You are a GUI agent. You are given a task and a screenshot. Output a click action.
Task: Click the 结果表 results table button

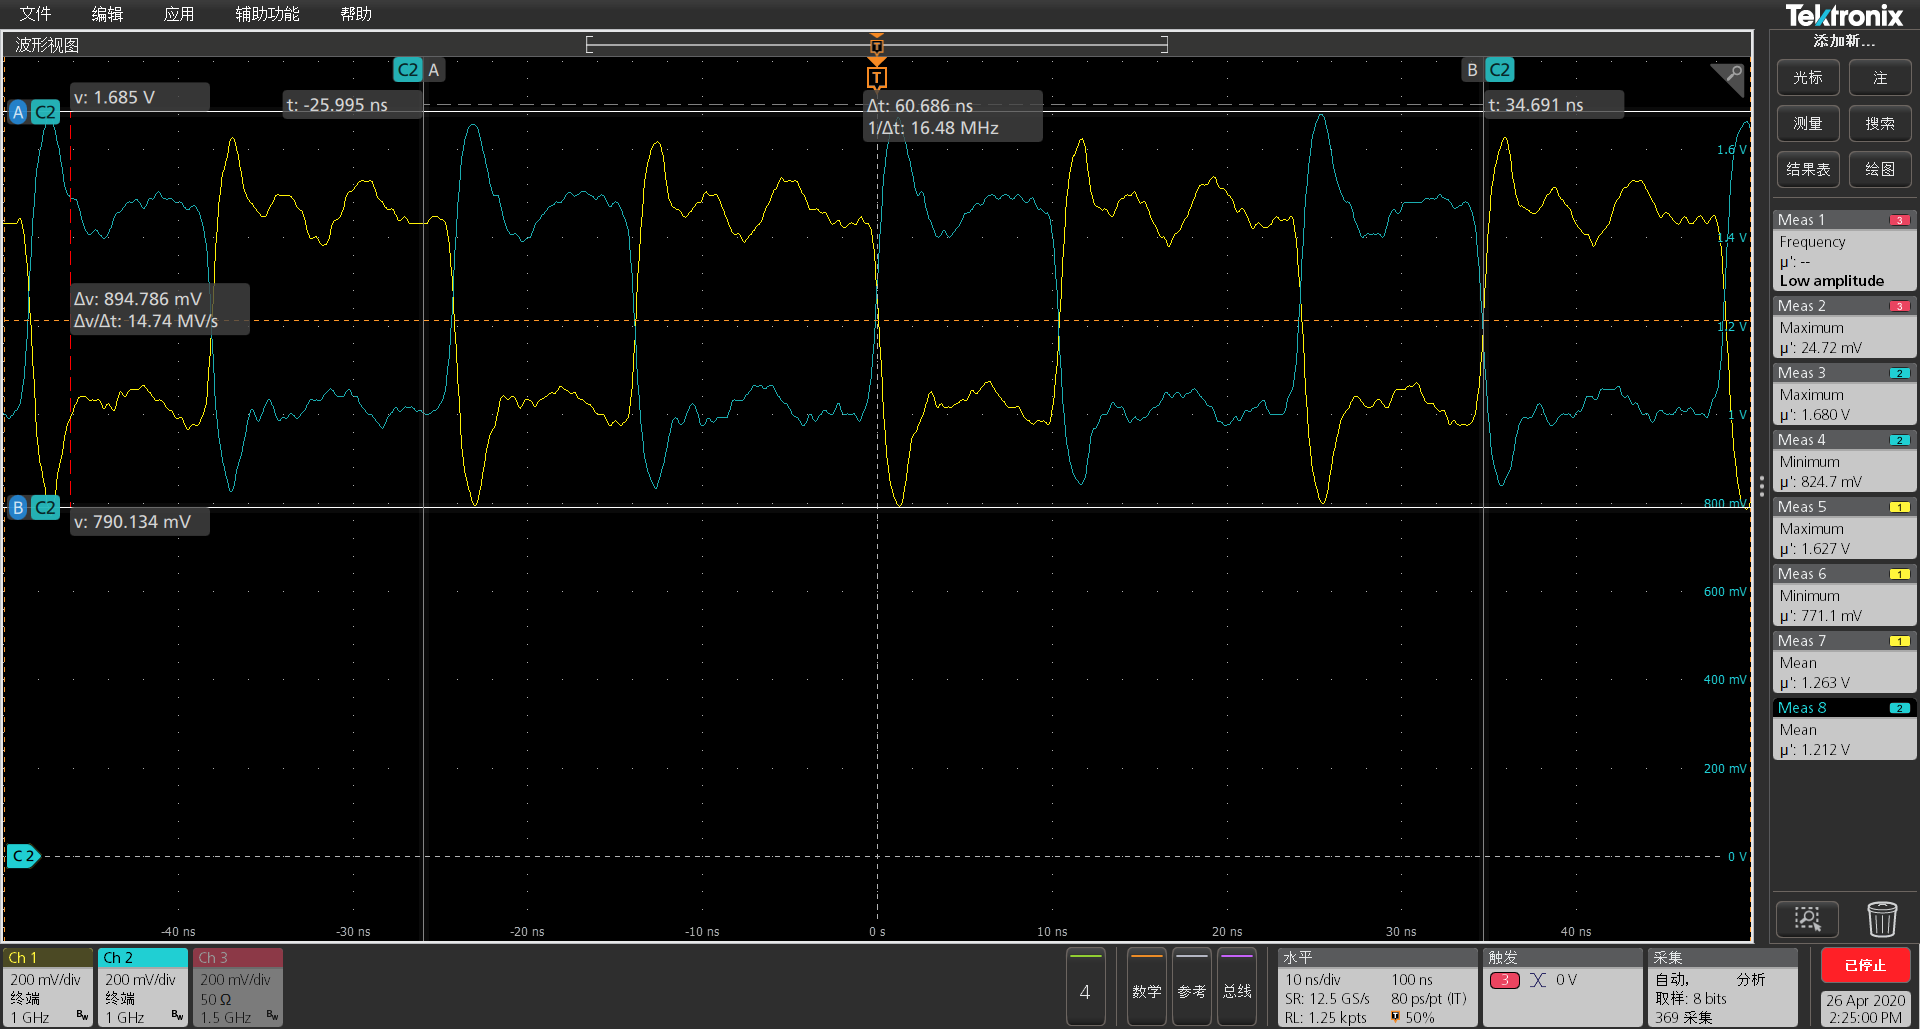(1808, 170)
